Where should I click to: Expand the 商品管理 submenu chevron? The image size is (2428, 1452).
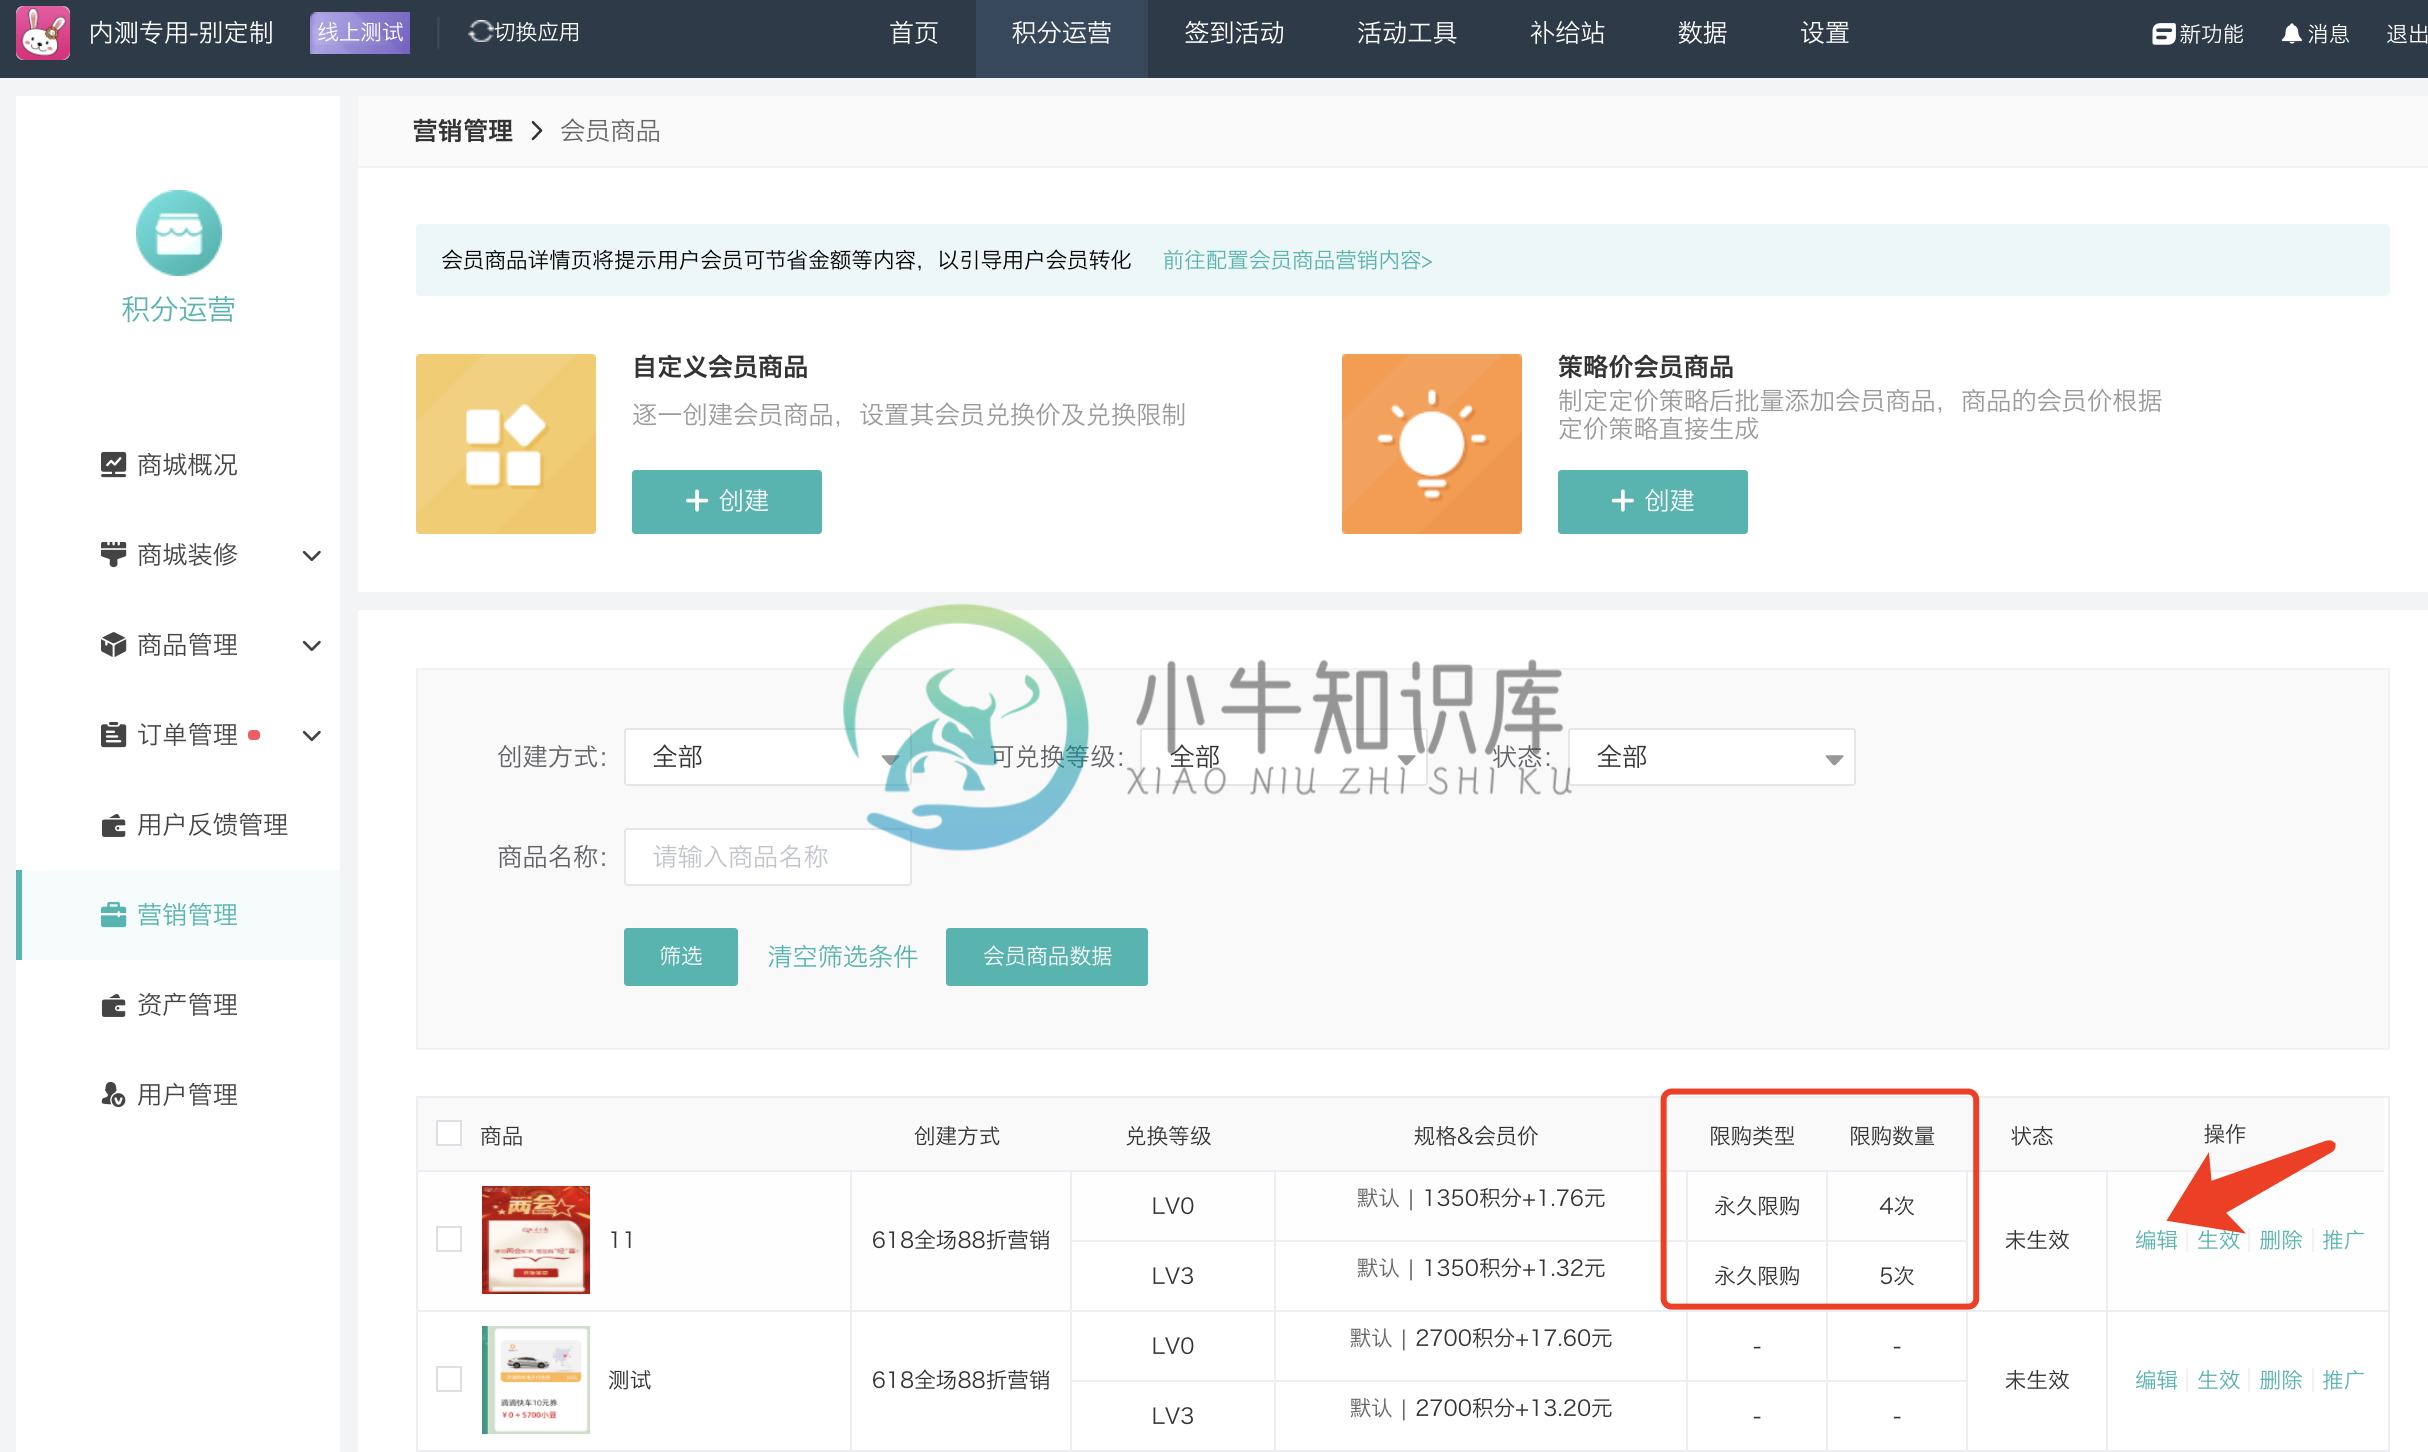(x=312, y=645)
